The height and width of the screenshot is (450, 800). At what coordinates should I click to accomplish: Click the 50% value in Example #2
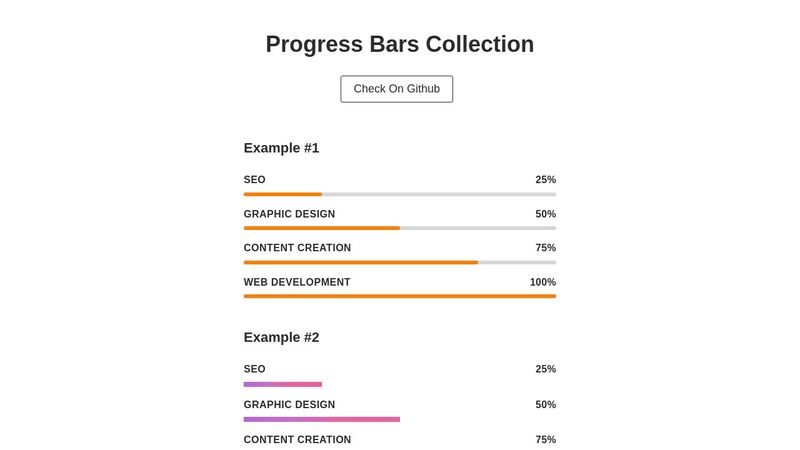coord(545,405)
